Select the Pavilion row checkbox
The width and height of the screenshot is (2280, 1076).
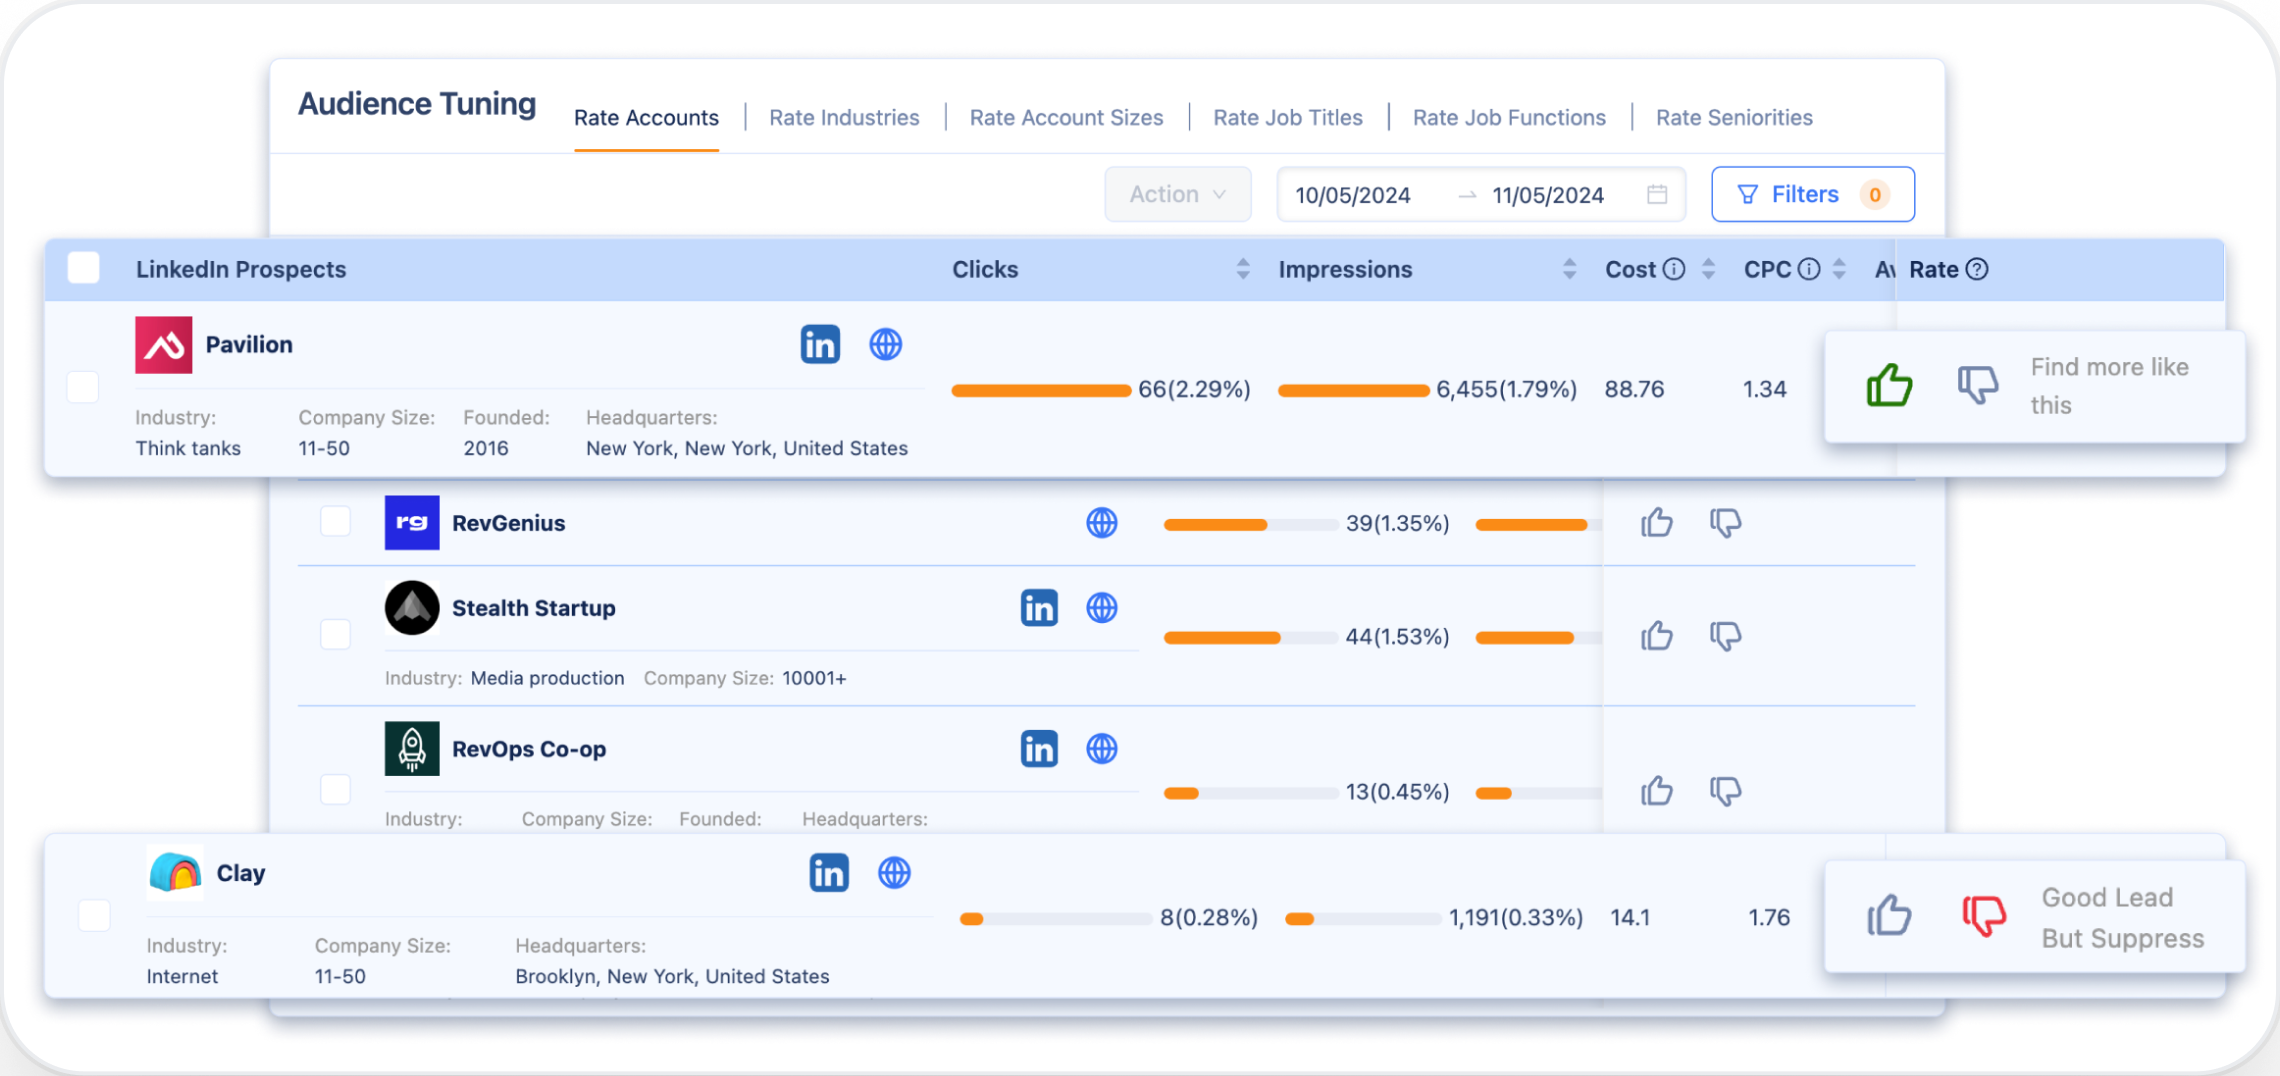[83, 387]
